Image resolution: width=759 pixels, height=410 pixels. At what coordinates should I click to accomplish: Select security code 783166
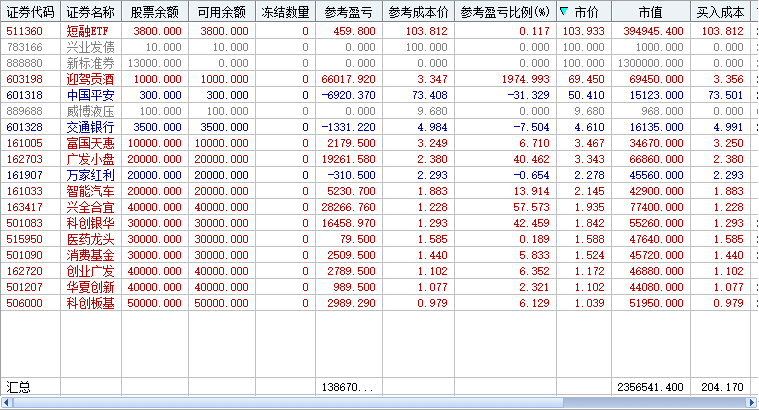pos(25,47)
